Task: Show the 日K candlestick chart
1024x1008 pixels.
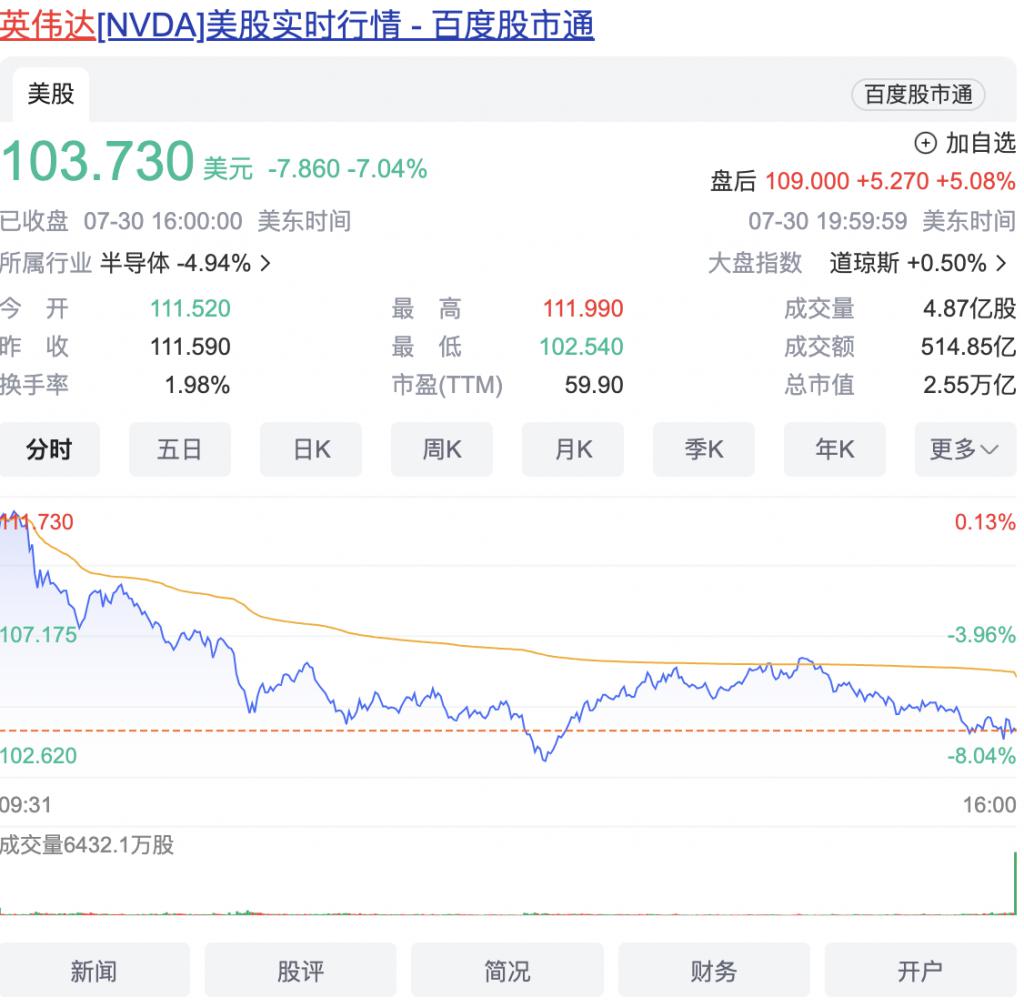Action: [311, 450]
